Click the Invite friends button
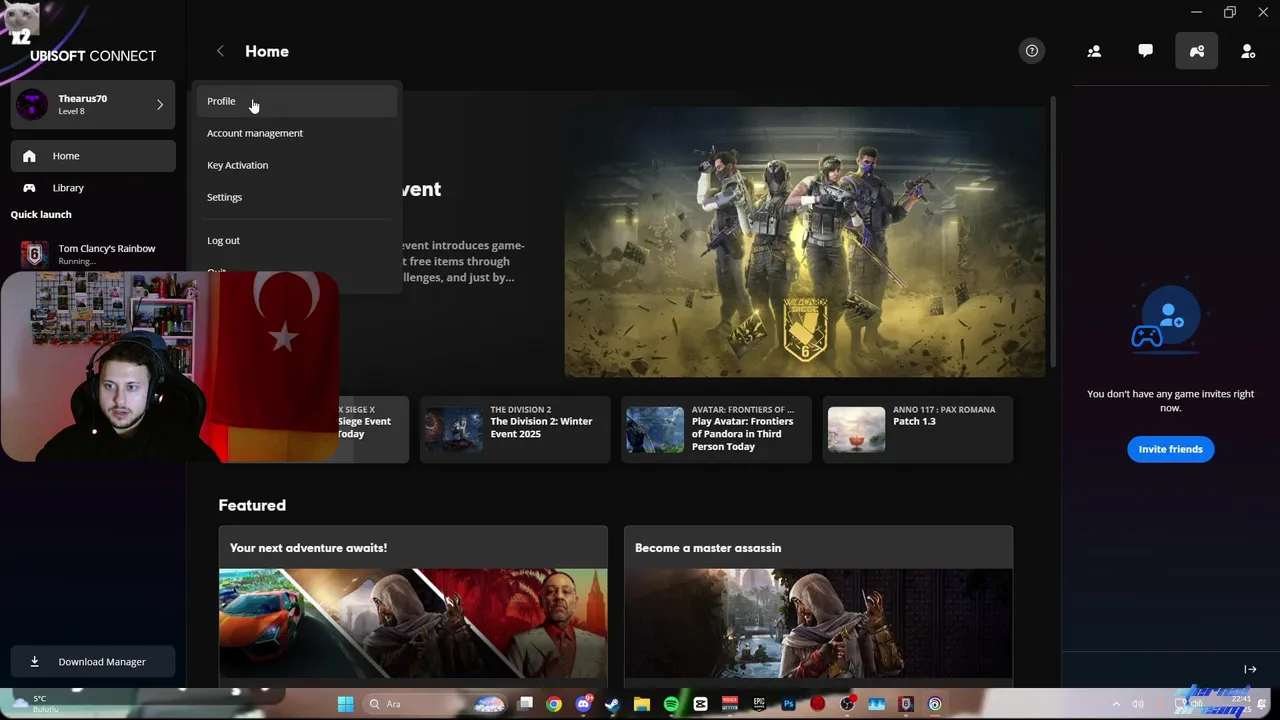The height and width of the screenshot is (720, 1280). tap(1171, 449)
